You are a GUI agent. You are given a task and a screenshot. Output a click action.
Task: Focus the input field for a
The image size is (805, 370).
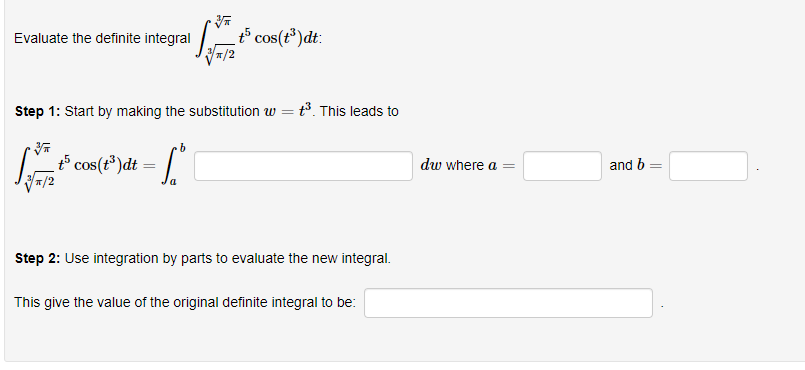[x=562, y=166]
